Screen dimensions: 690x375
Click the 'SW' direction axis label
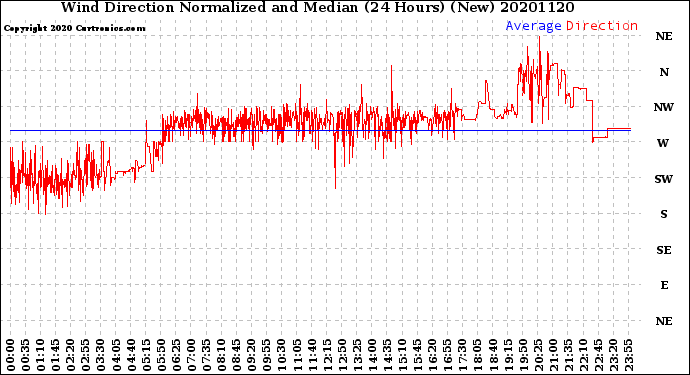663,179
